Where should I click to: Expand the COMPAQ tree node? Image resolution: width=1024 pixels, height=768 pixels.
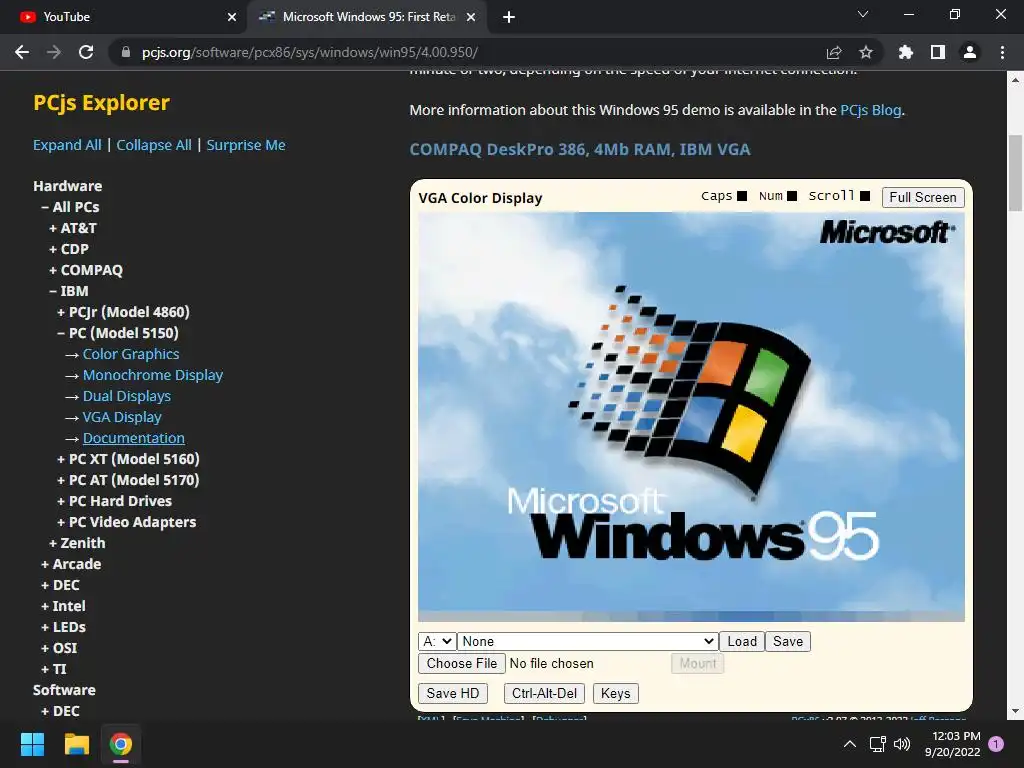click(x=86, y=270)
